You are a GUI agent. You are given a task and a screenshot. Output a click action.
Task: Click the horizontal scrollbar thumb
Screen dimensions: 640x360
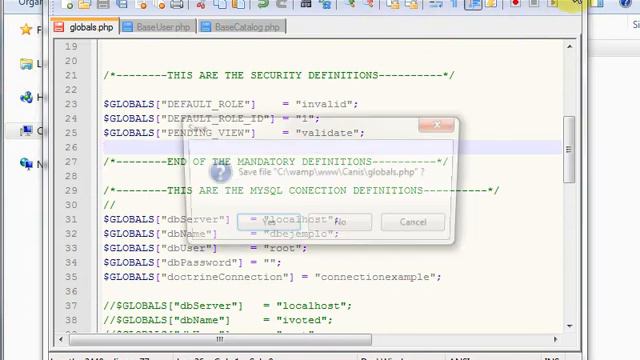point(220,339)
